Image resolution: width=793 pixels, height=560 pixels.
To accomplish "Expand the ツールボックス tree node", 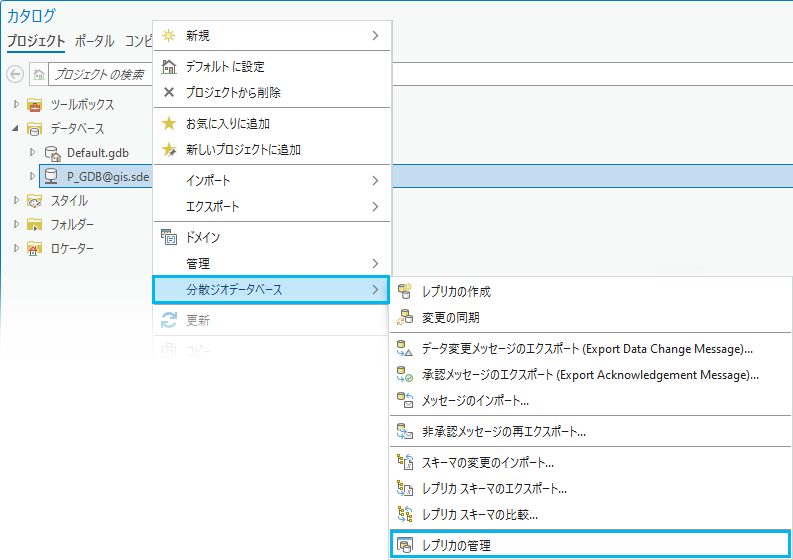I will (x=16, y=104).
